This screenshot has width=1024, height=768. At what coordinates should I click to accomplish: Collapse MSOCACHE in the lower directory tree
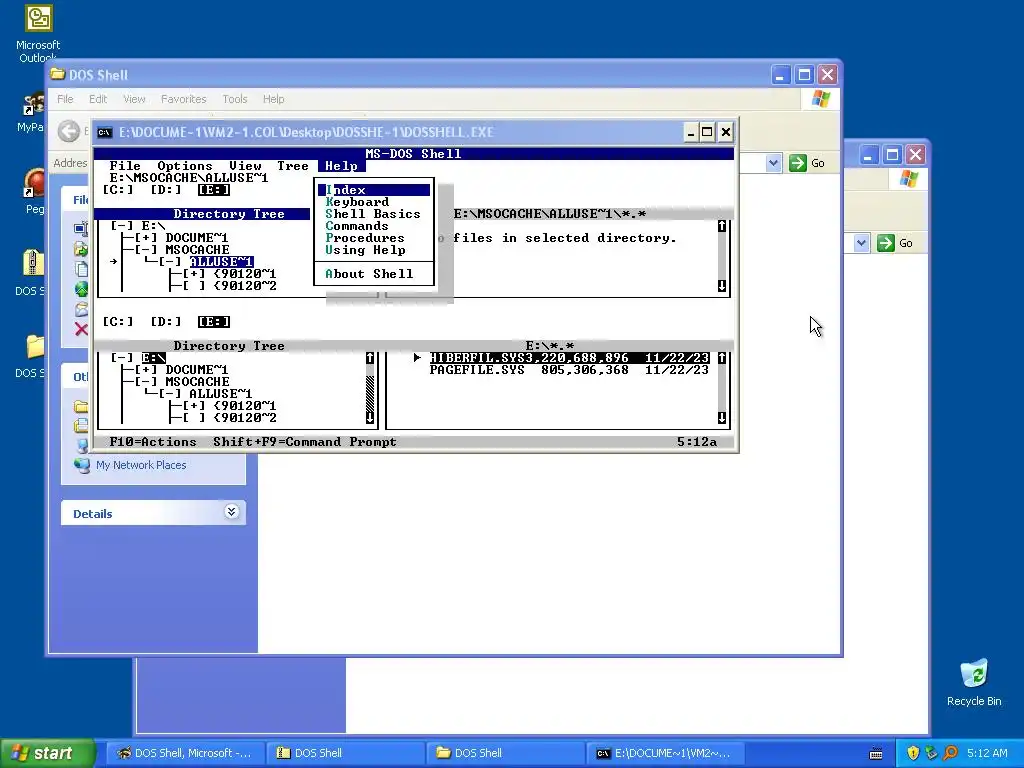click(x=146, y=381)
